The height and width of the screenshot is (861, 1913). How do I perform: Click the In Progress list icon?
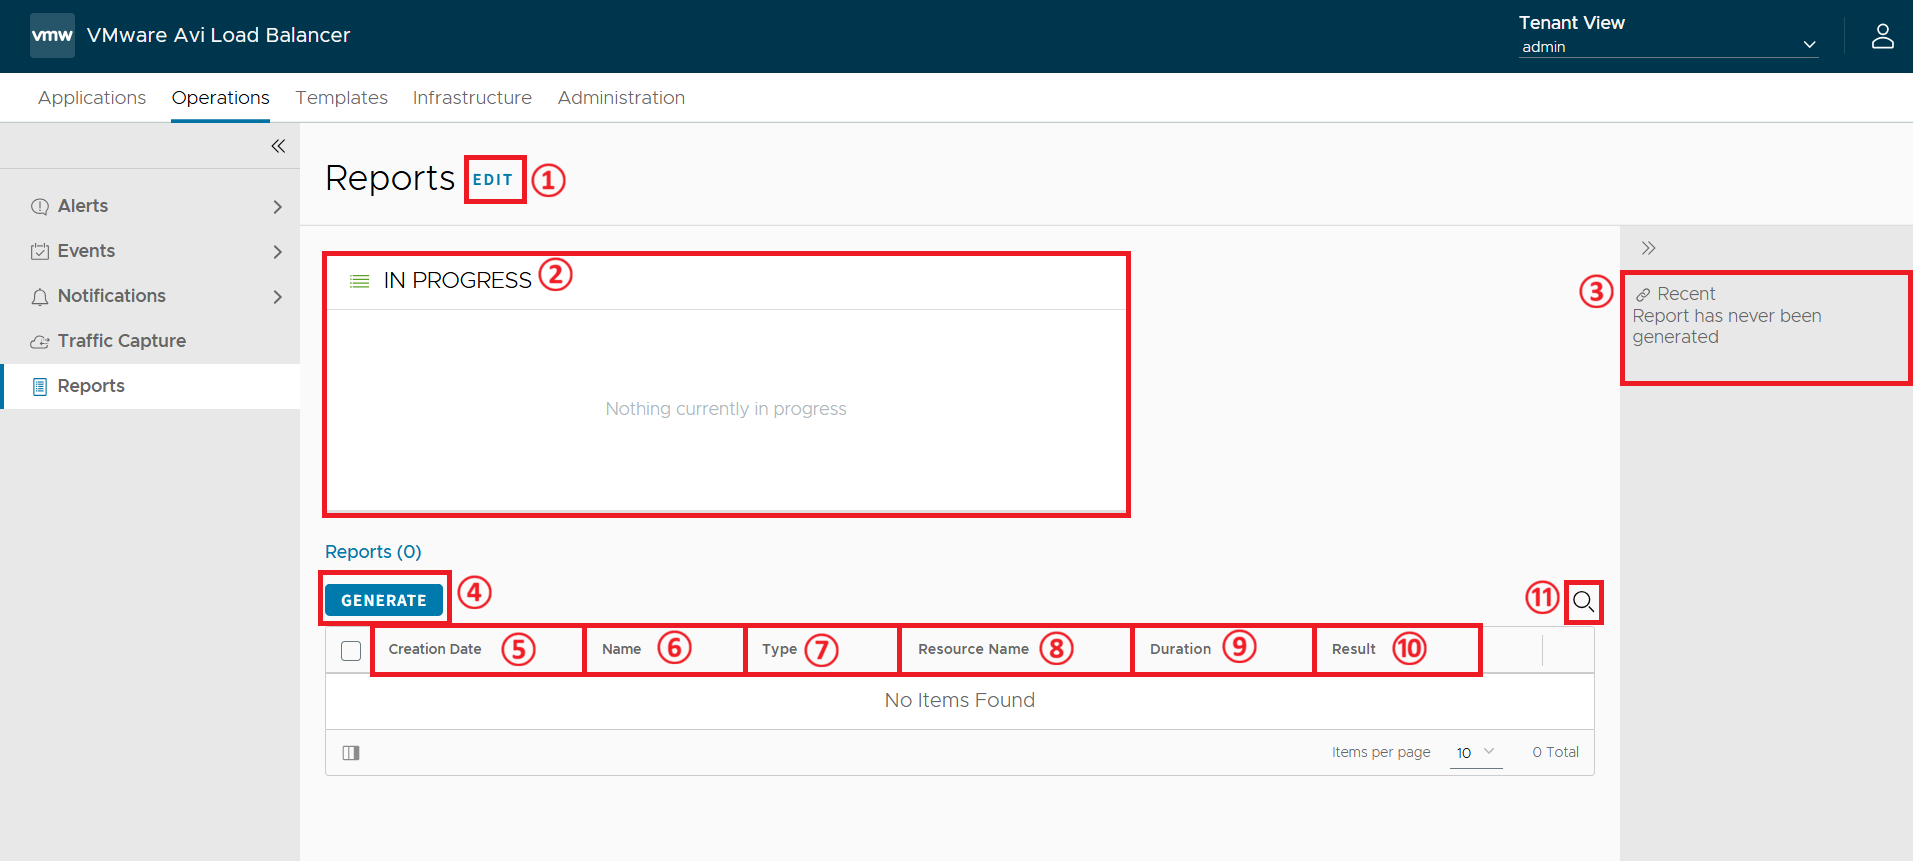pos(359,281)
